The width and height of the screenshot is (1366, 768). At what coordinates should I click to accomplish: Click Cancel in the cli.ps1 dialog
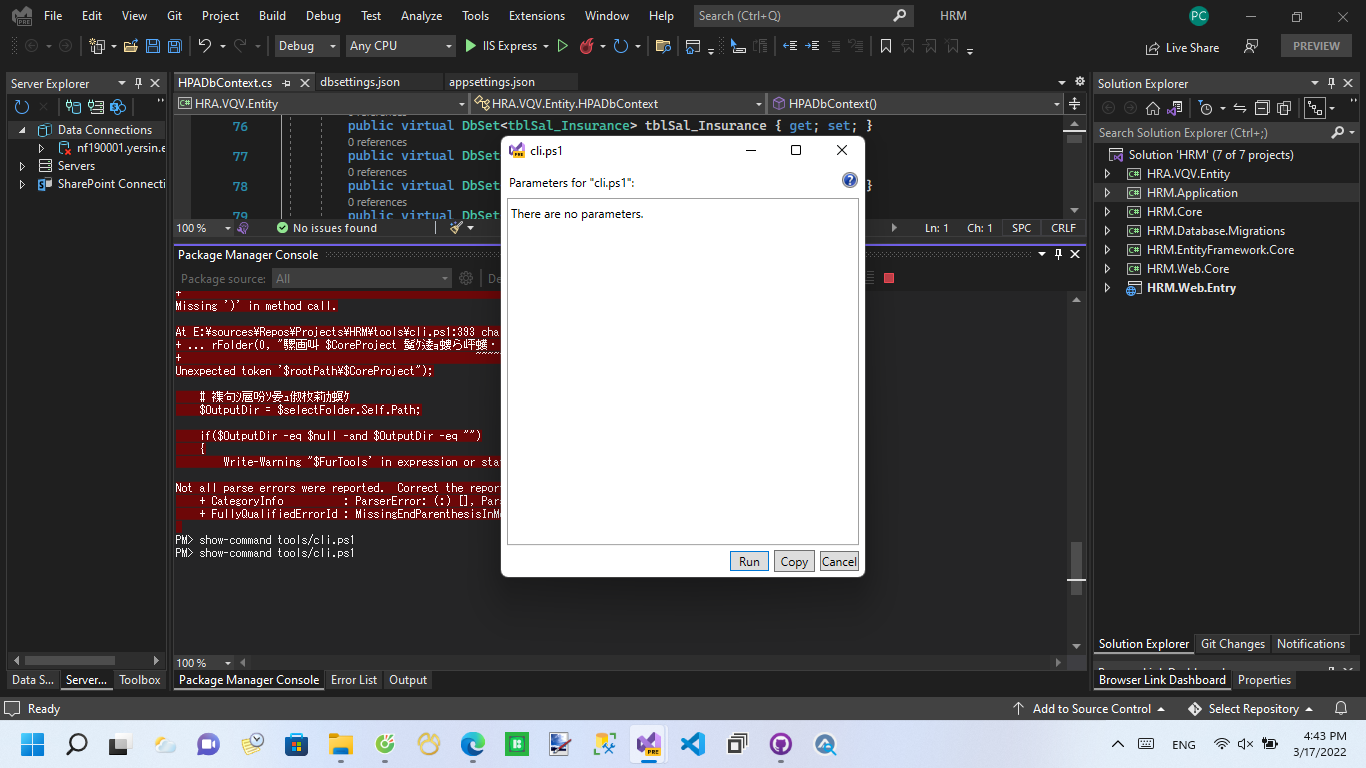click(x=839, y=561)
